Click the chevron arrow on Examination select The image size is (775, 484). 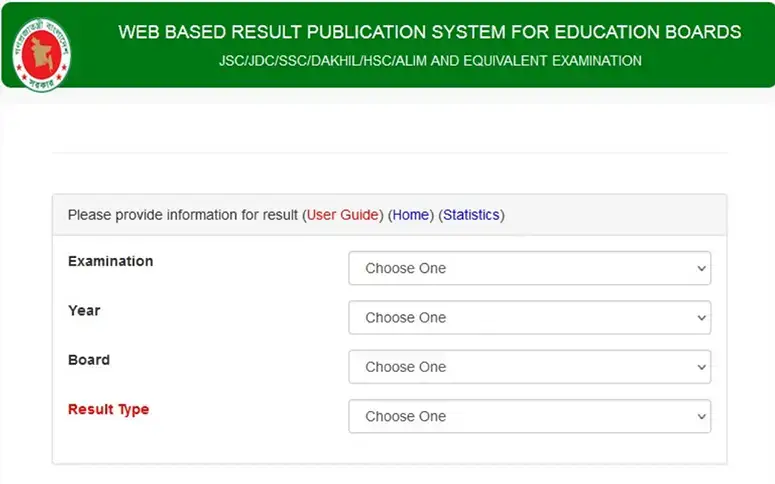point(701,268)
